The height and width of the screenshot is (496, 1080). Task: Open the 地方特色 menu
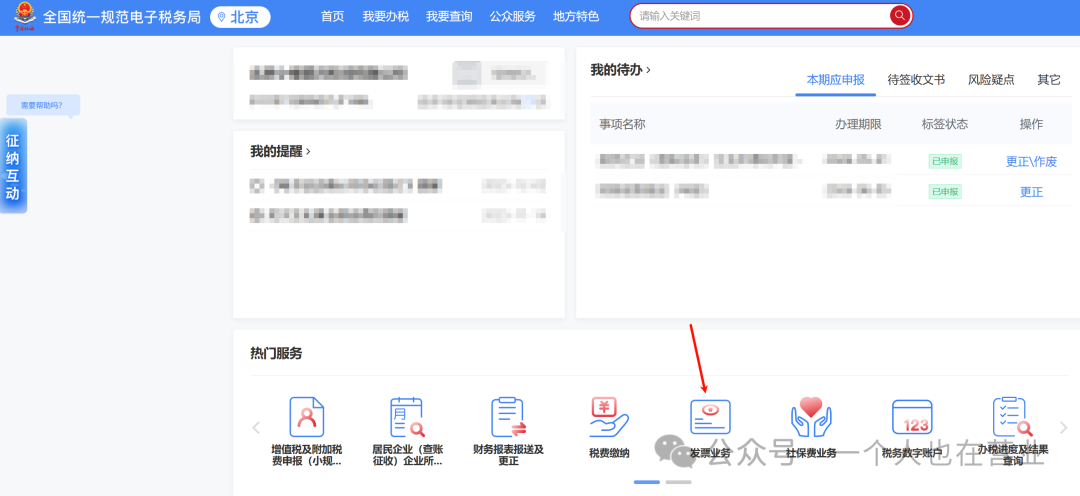pyautogui.click(x=576, y=17)
